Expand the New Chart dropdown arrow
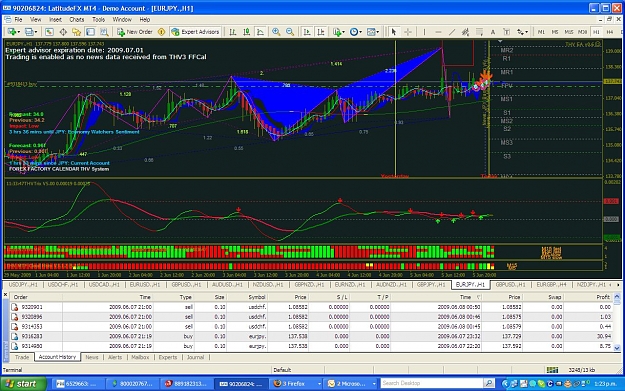The width and height of the screenshot is (625, 391). (x=18, y=32)
